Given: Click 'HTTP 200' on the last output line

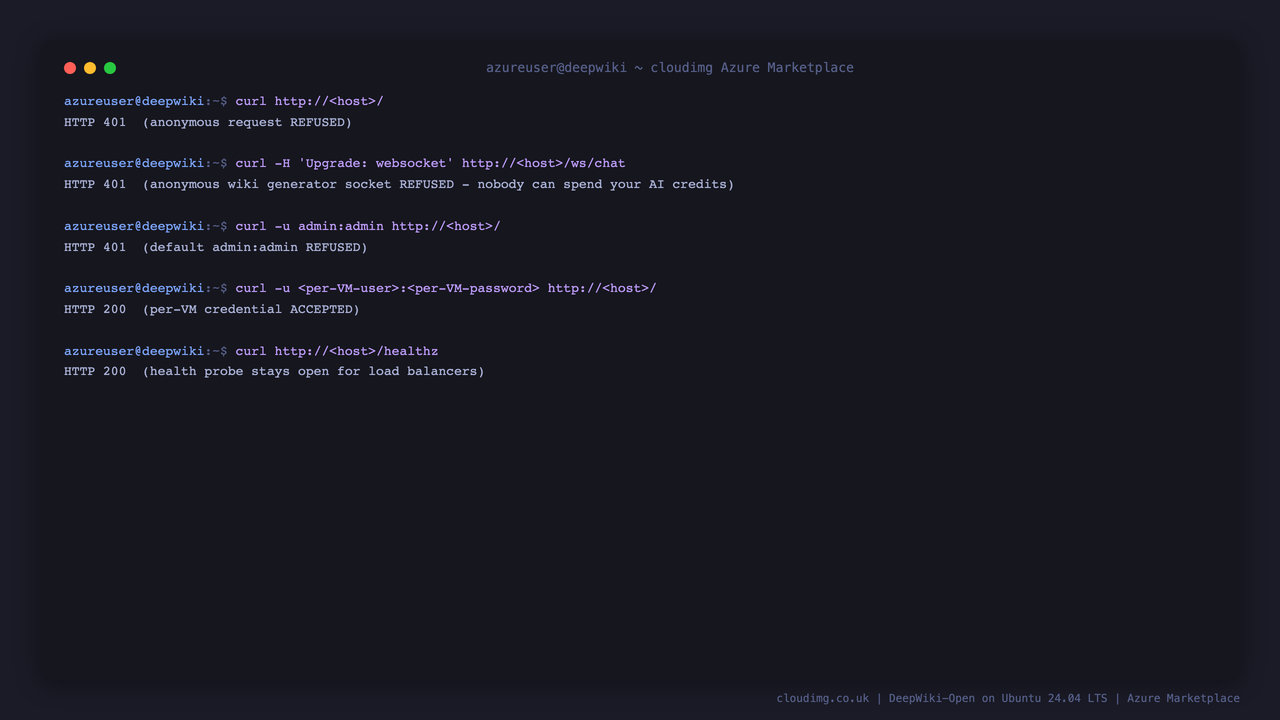Looking at the screenshot, I should 95,371.
